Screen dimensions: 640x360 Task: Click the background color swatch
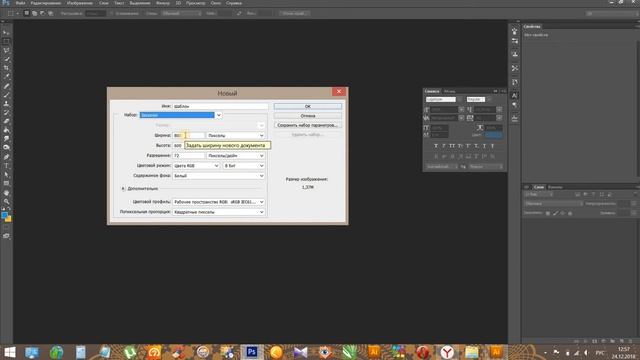[9, 219]
